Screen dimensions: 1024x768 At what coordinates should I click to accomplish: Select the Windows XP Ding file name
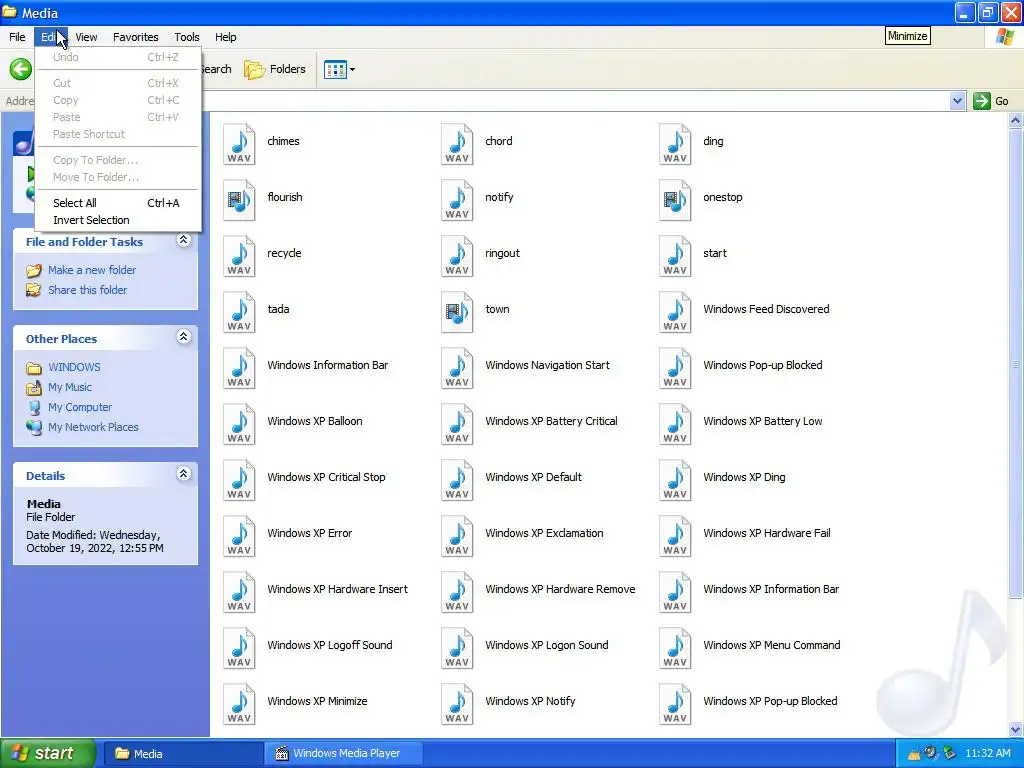coord(744,477)
